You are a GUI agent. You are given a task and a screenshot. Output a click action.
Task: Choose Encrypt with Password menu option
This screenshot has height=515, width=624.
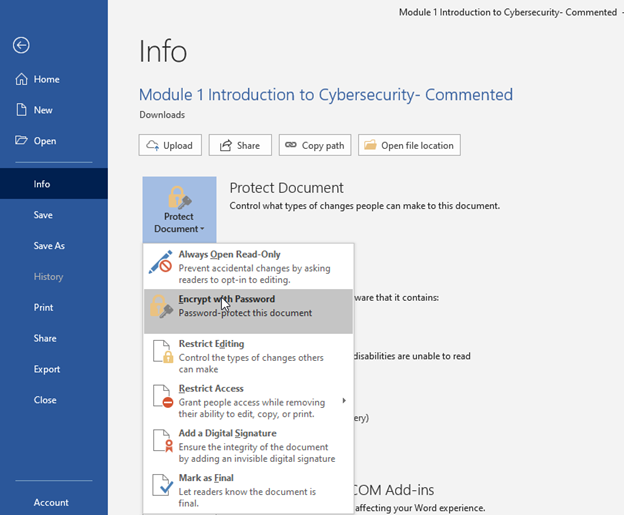point(248,311)
